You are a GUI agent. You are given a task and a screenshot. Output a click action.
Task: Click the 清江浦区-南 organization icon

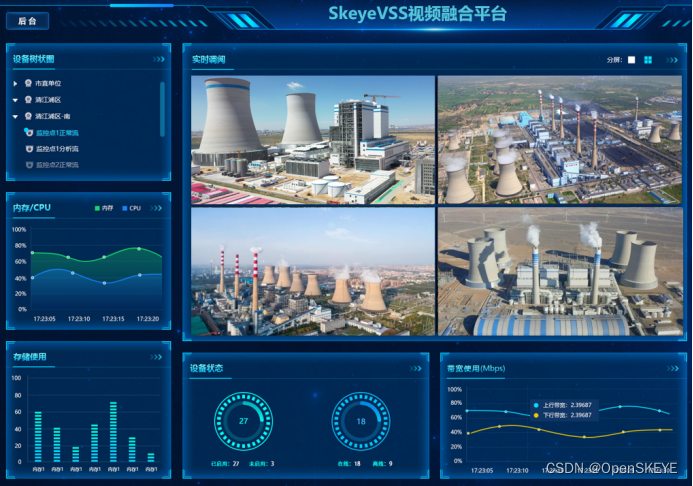tap(28, 116)
